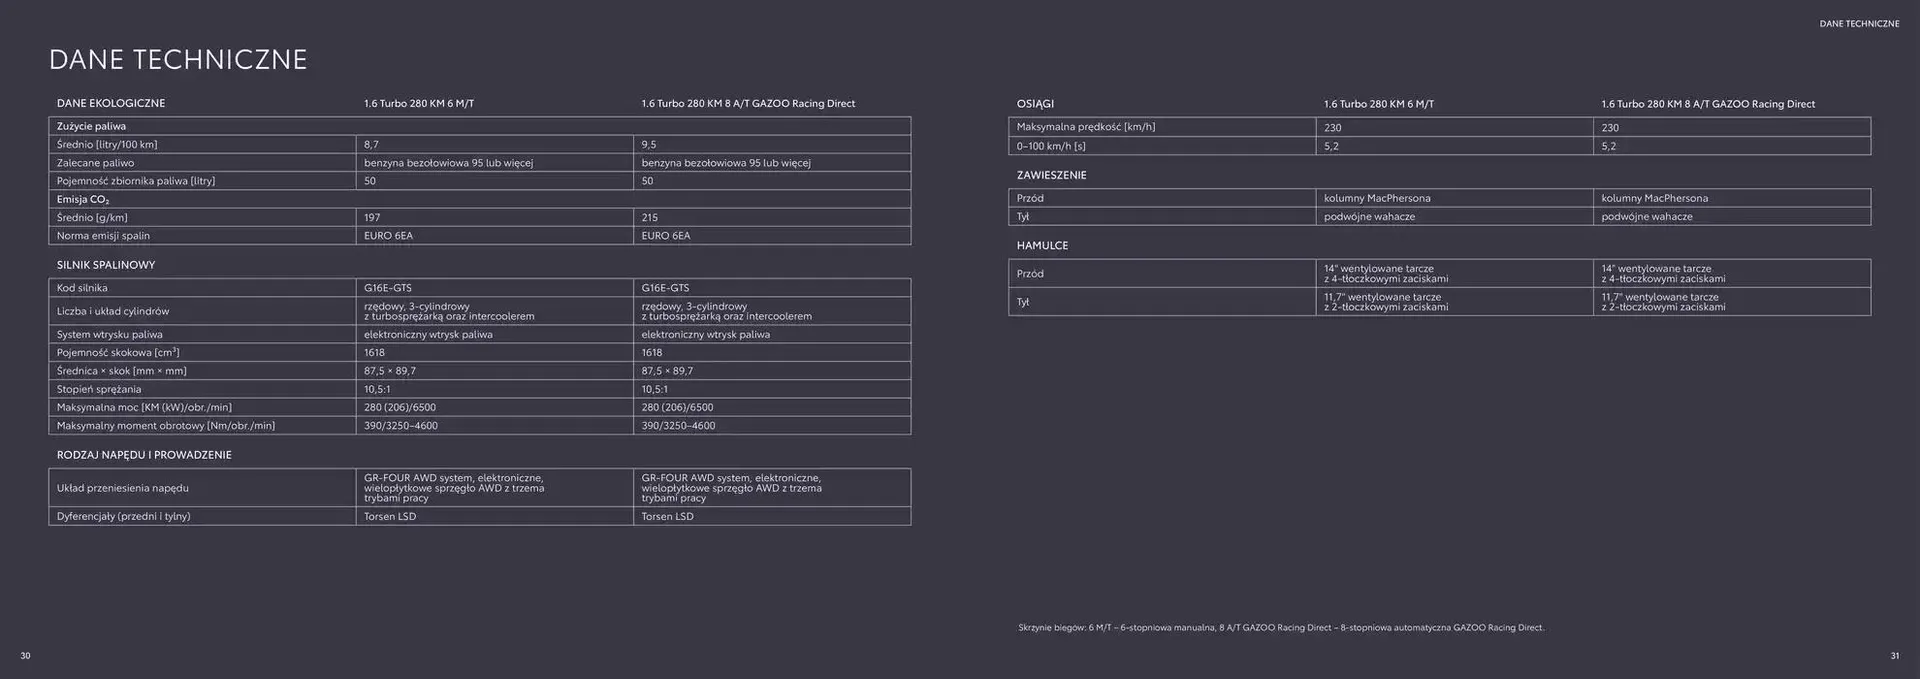
Task: Click page number 30 at bottom left
Action: 25,656
